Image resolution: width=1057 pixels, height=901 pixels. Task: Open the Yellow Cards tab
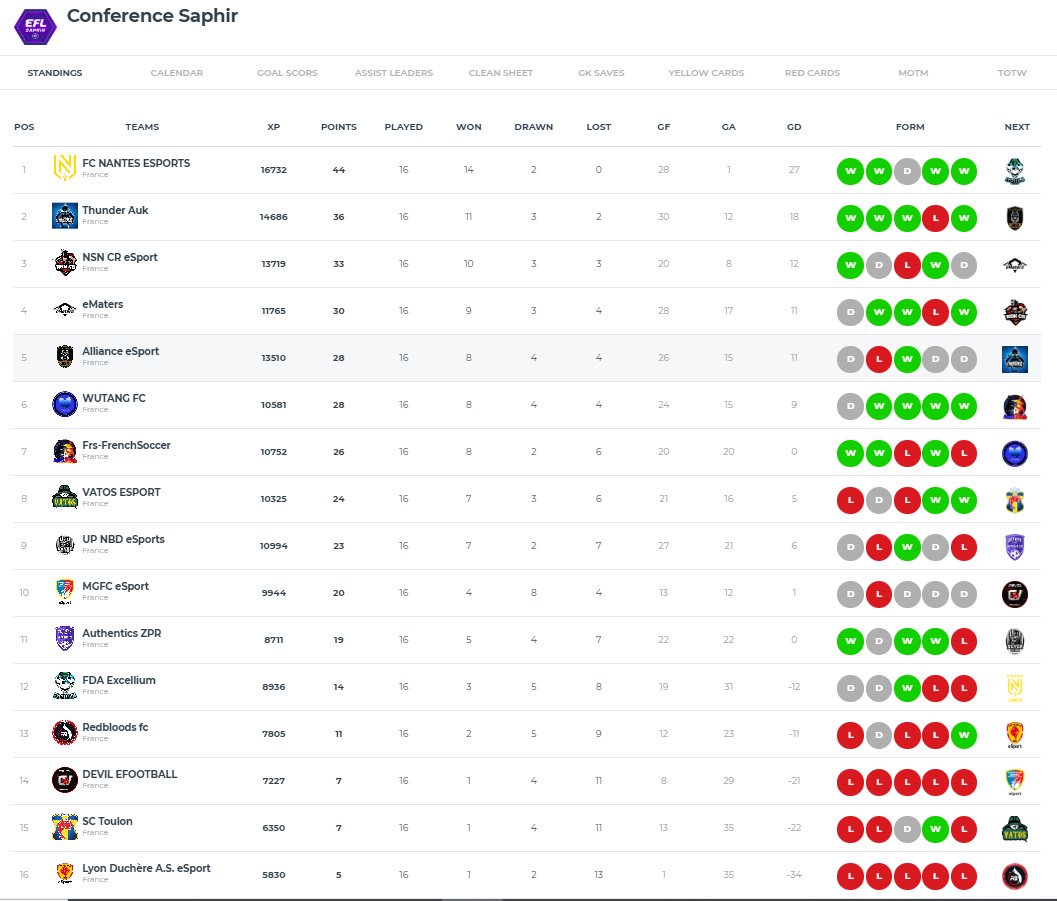click(706, 73)
